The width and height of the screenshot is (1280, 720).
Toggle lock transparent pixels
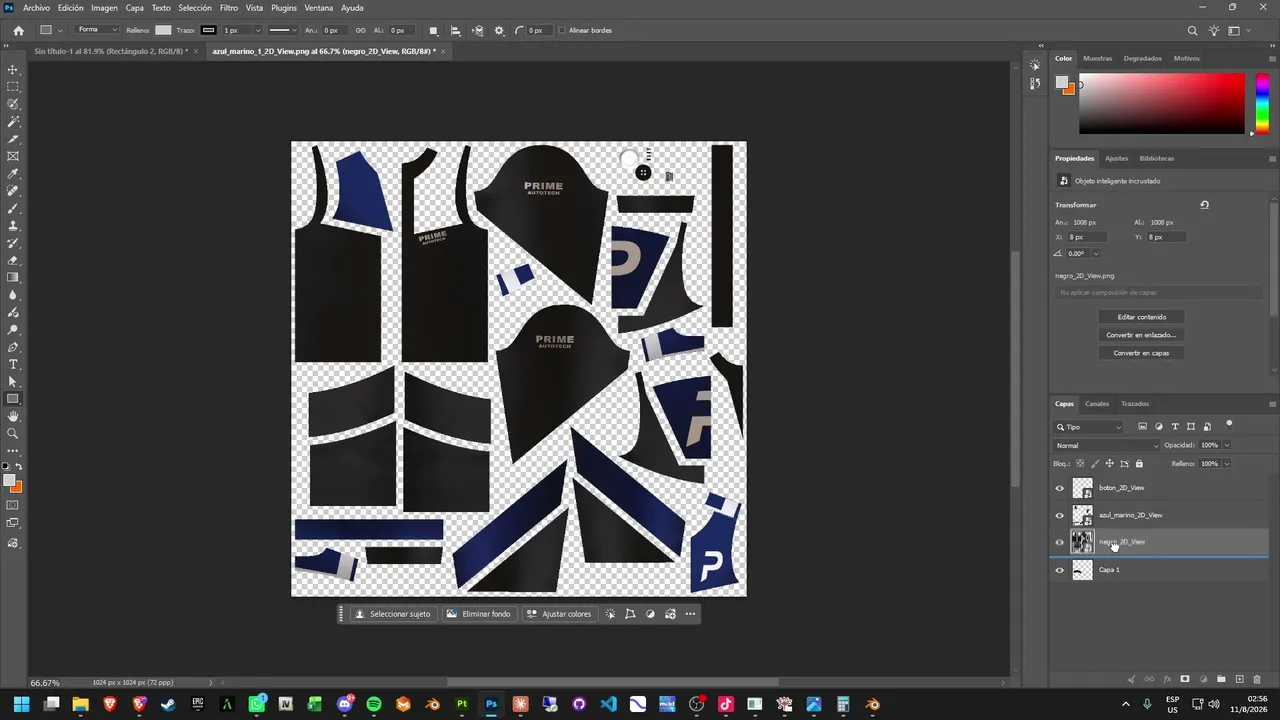(x=1080, y=464)
